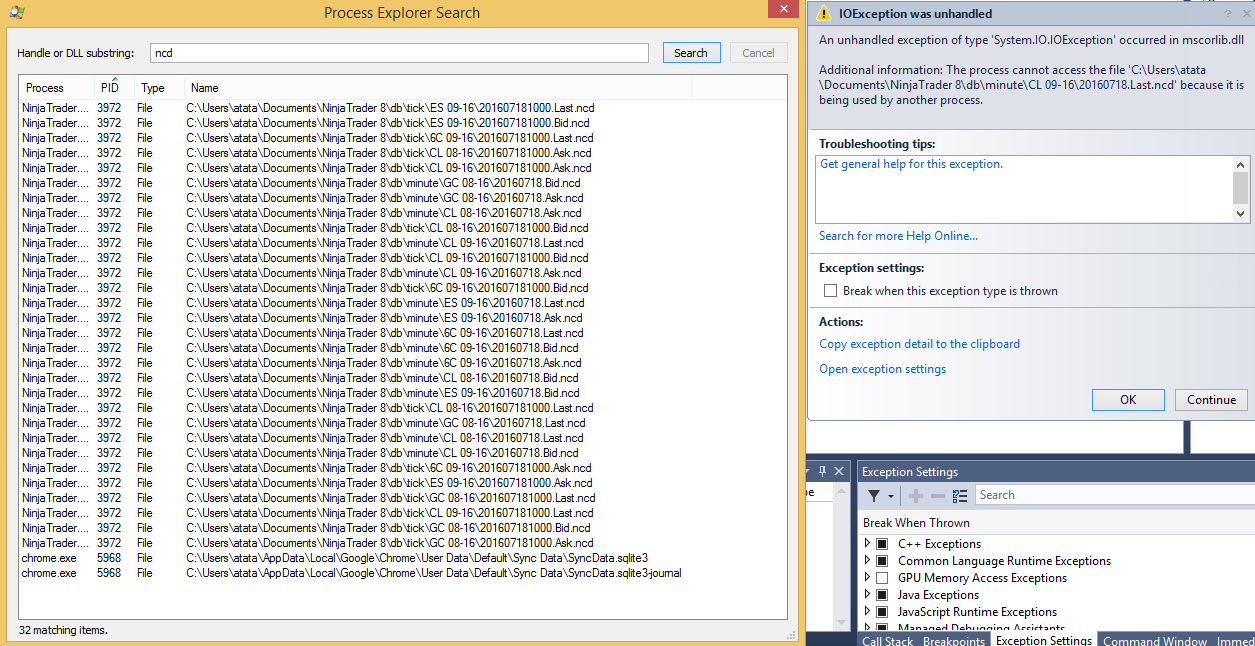The width and height of the screenshot is (1255, 646).
Task: Close the IOException dialog with X icon
Action: 1246,13
